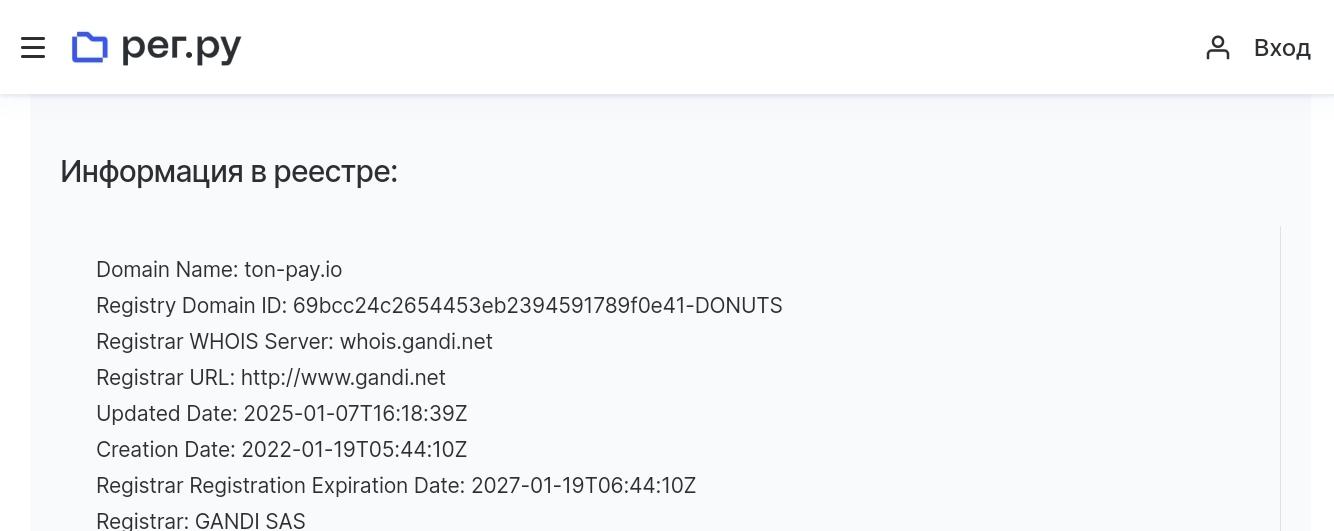Click the 'Registrar WHOIS Server:' label
The height and width of the screenshot is (531, 1334).
pyautogui.click(x=215, y=342)
